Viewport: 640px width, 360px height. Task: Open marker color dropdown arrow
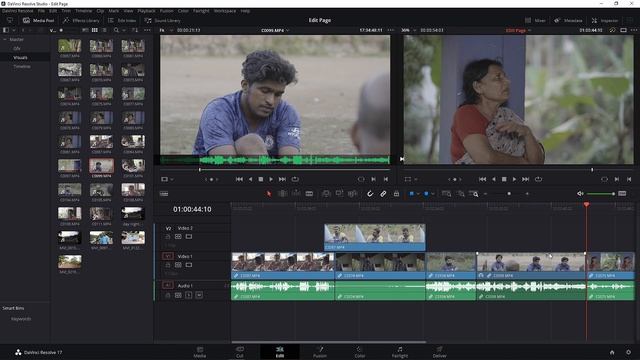point(433,194)
